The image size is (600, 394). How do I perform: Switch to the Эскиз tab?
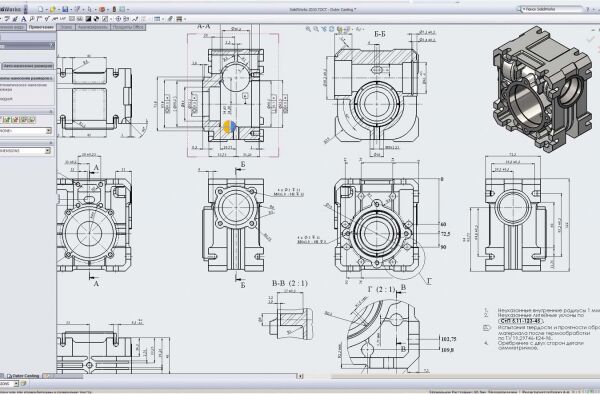66,27
